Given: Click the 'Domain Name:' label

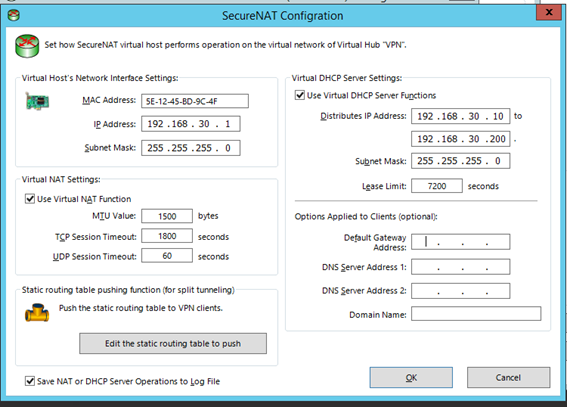Looking at the screenshot, I should tap(378, 315).
